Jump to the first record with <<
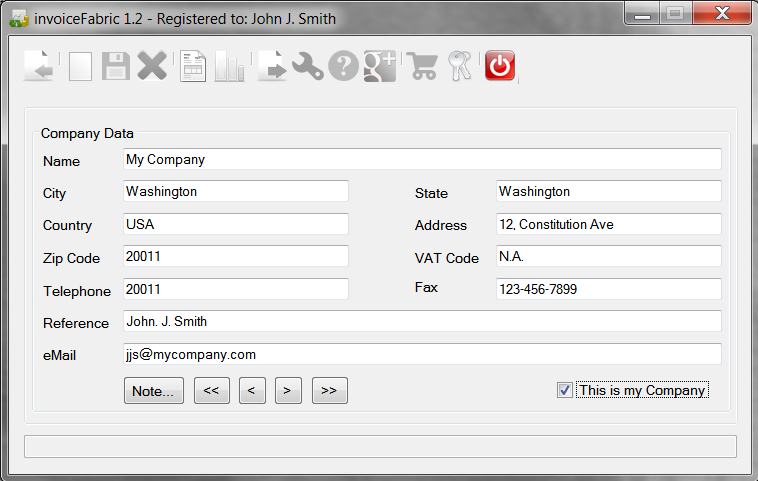 coord(212,391)
